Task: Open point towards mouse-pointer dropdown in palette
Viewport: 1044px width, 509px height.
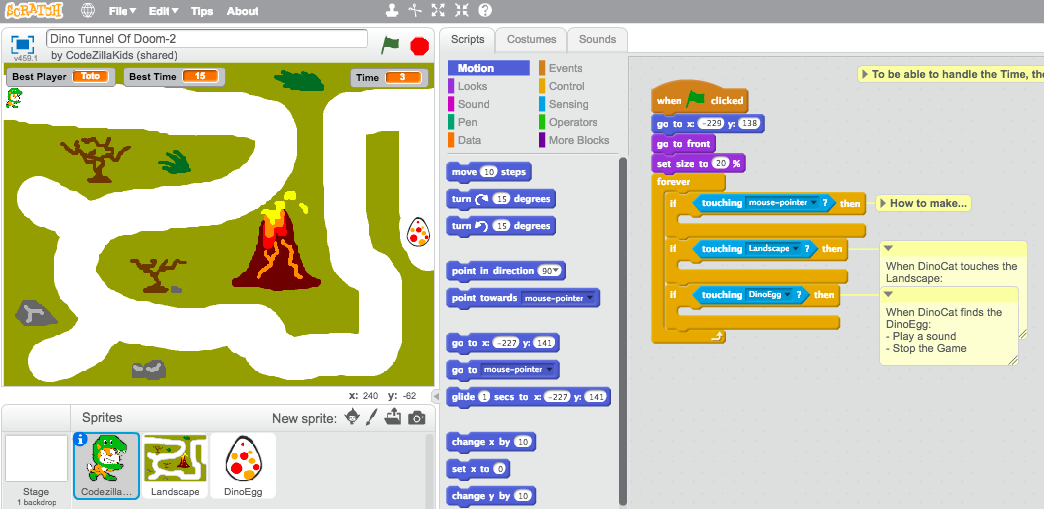Action: (x=589, y=298)
